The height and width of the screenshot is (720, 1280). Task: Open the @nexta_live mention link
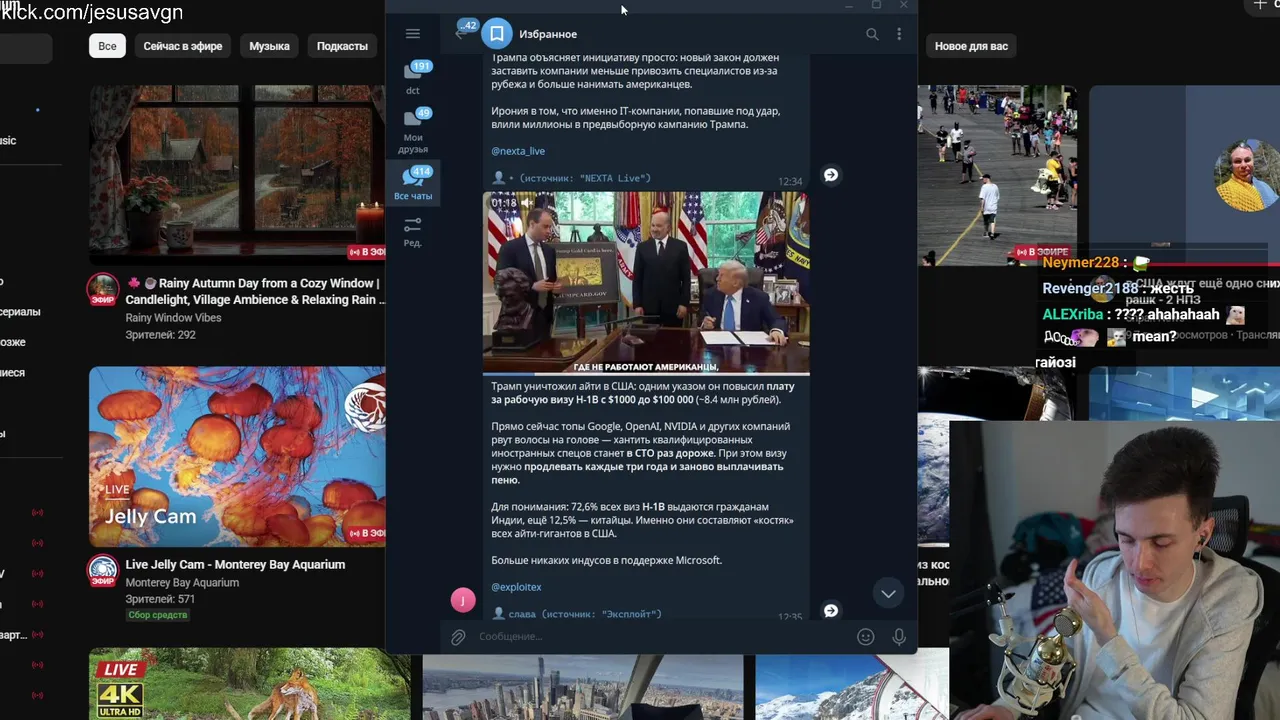click(518, 151)
